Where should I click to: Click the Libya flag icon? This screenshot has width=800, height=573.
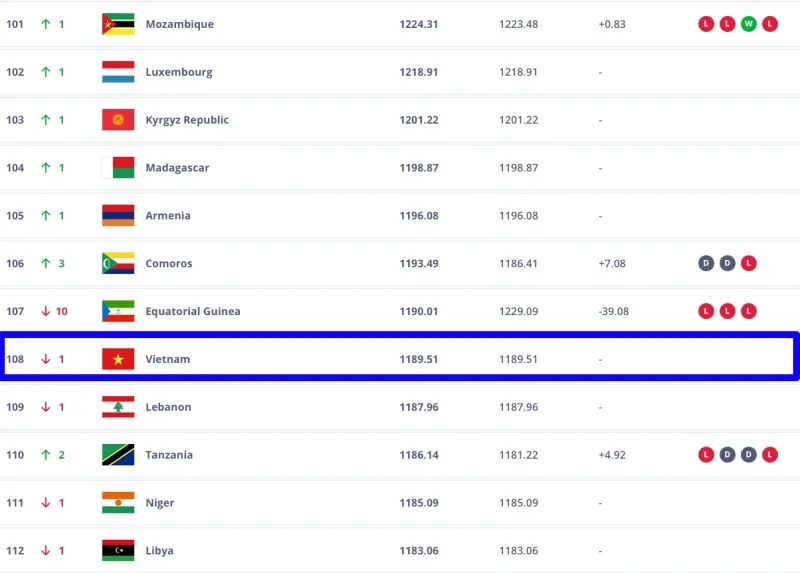118,551
